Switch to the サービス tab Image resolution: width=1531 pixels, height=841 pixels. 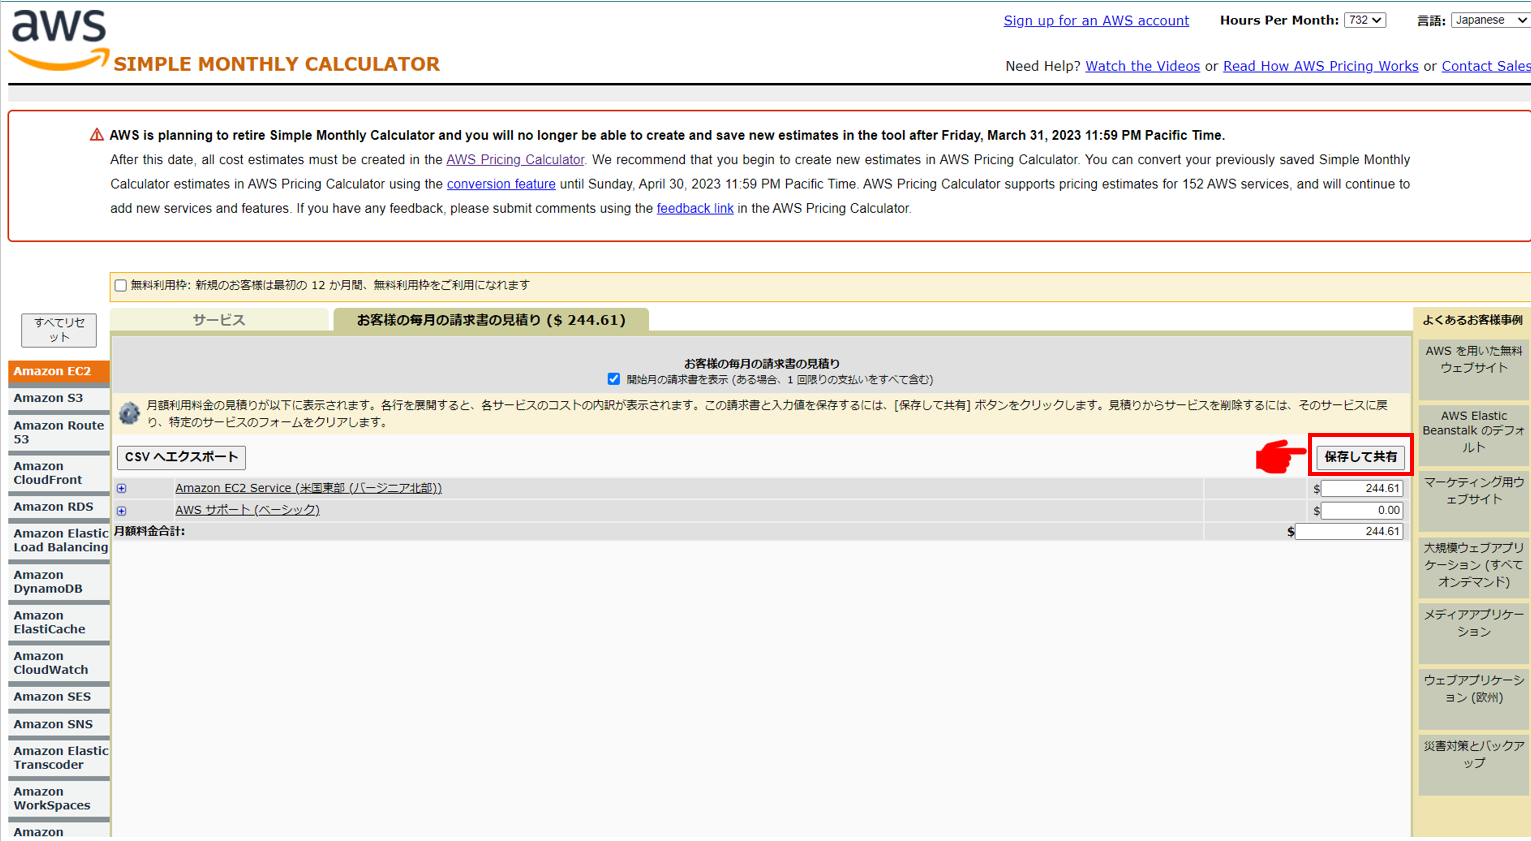point(219,320)
